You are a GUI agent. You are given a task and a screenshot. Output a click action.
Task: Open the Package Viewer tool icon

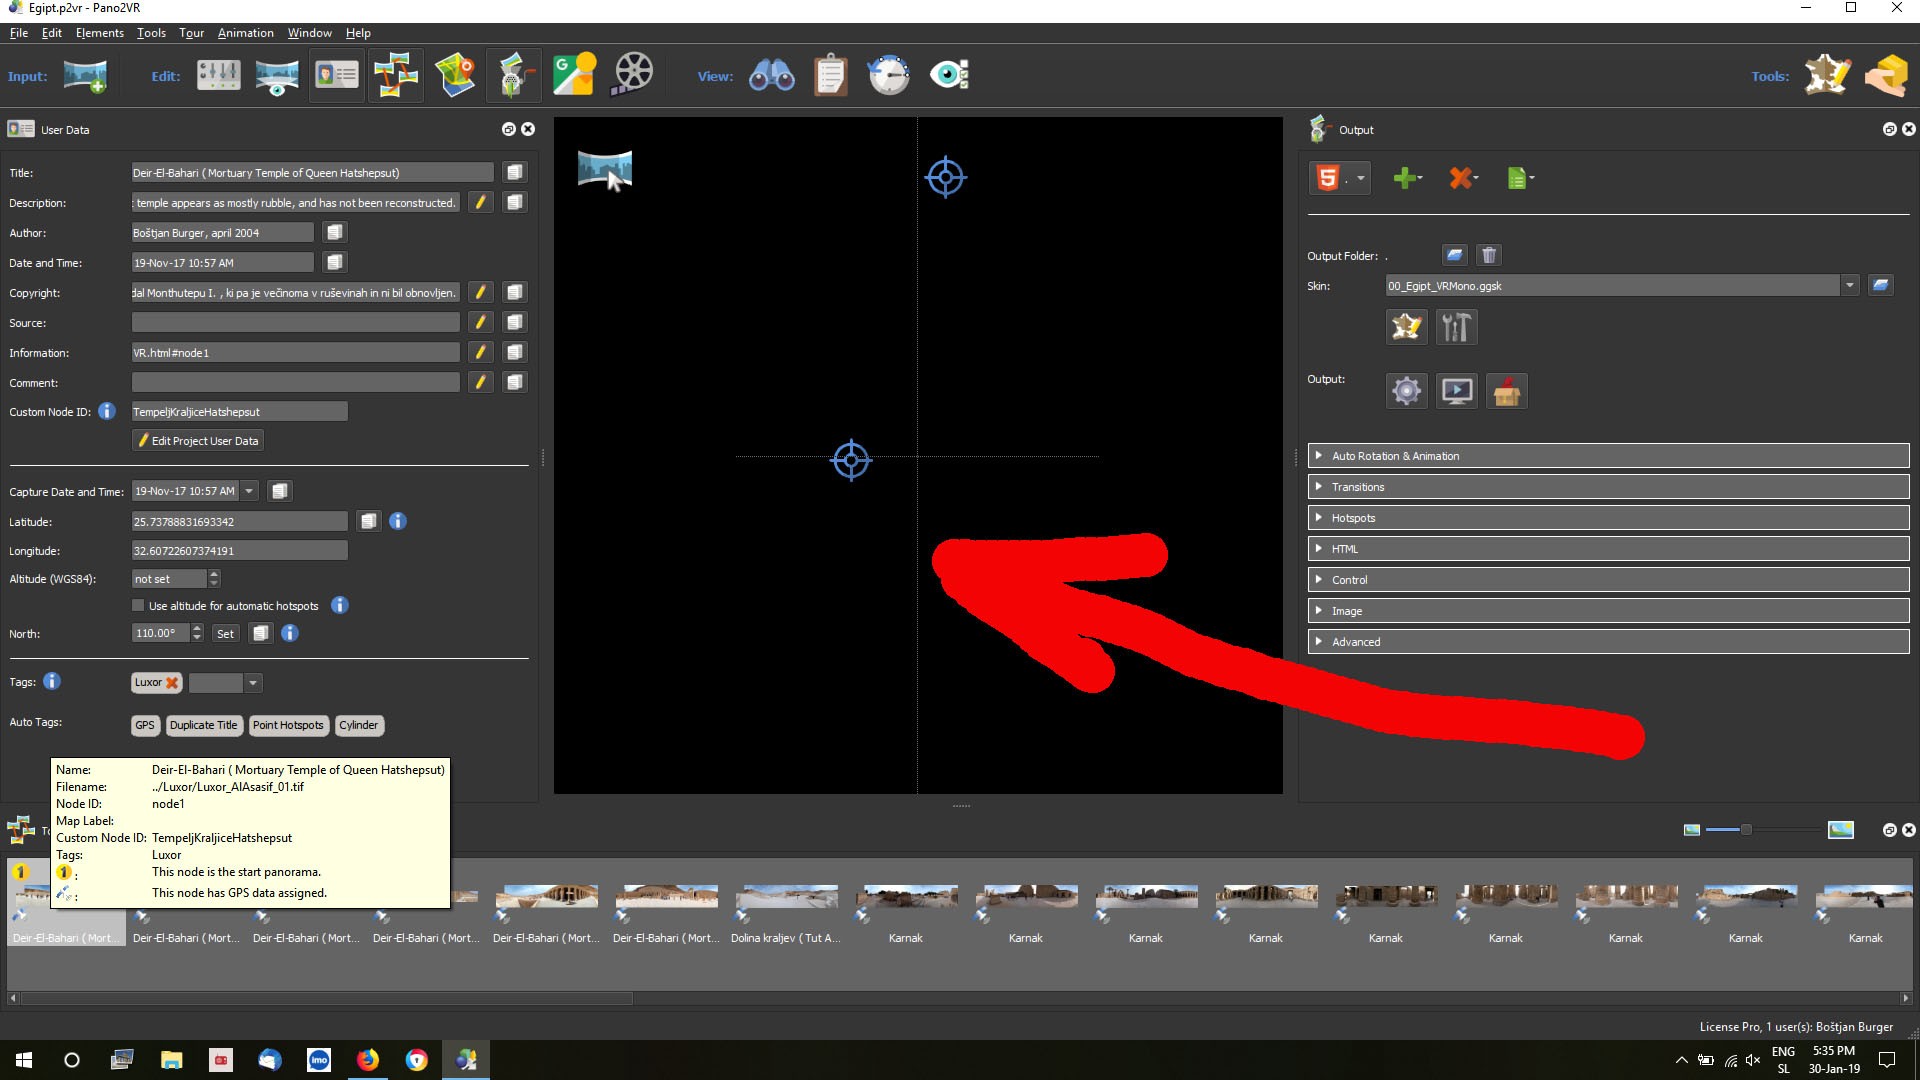(1887, 76)
